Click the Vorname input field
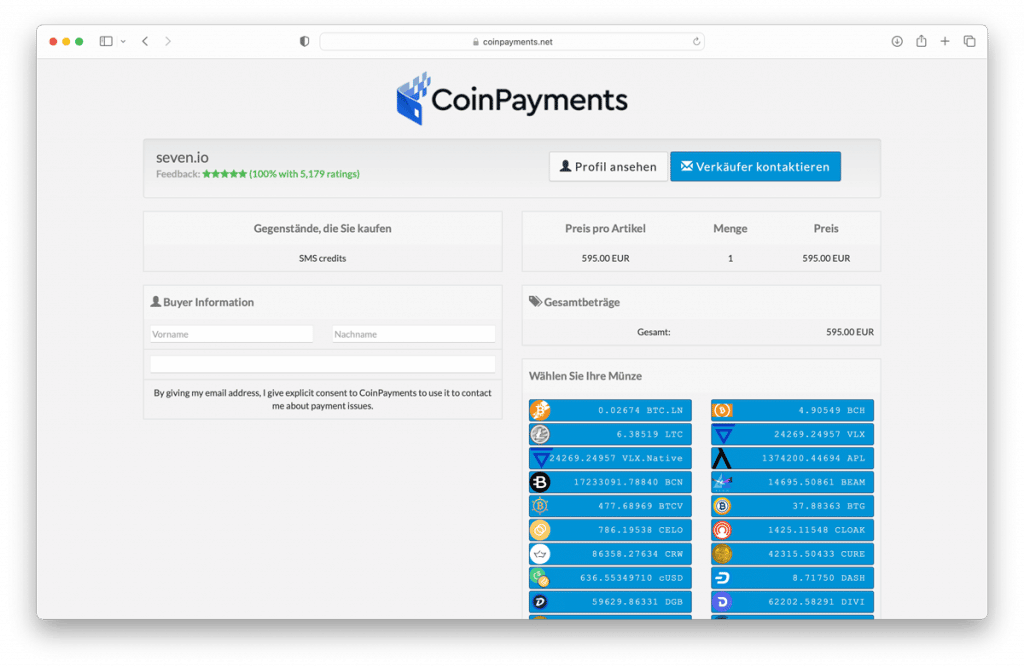 [x=230, y=333]
